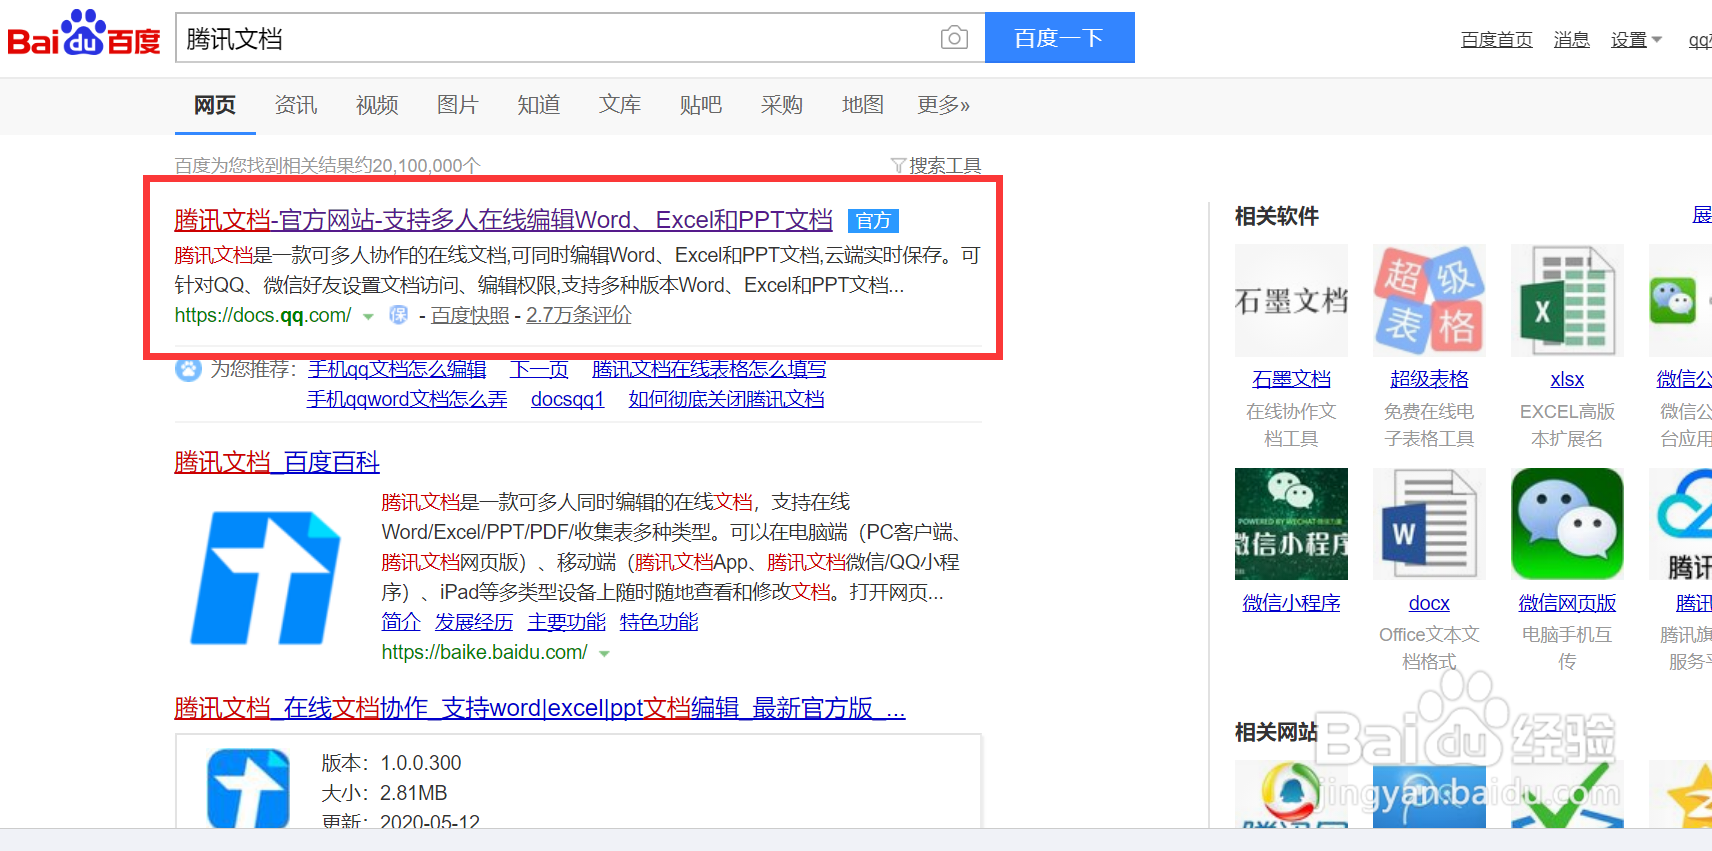Open the xlsx Excel file icon
Image resolution: width=1712 pixels, height=851 pixels.
click(x=1567, y=300)
